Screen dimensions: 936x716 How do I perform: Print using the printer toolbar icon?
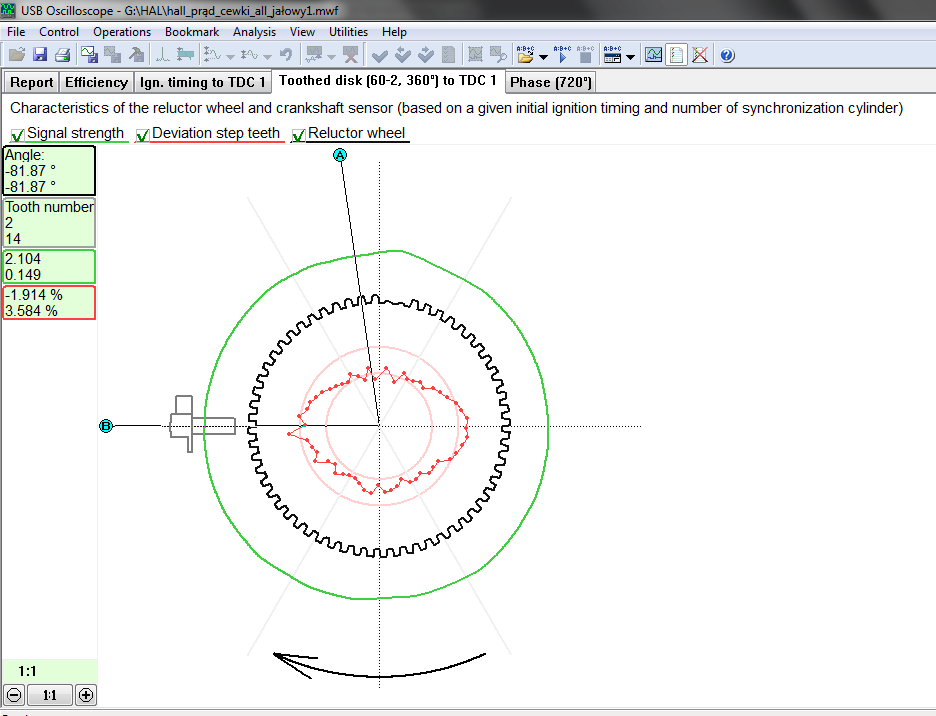click(x=62, y=55)
